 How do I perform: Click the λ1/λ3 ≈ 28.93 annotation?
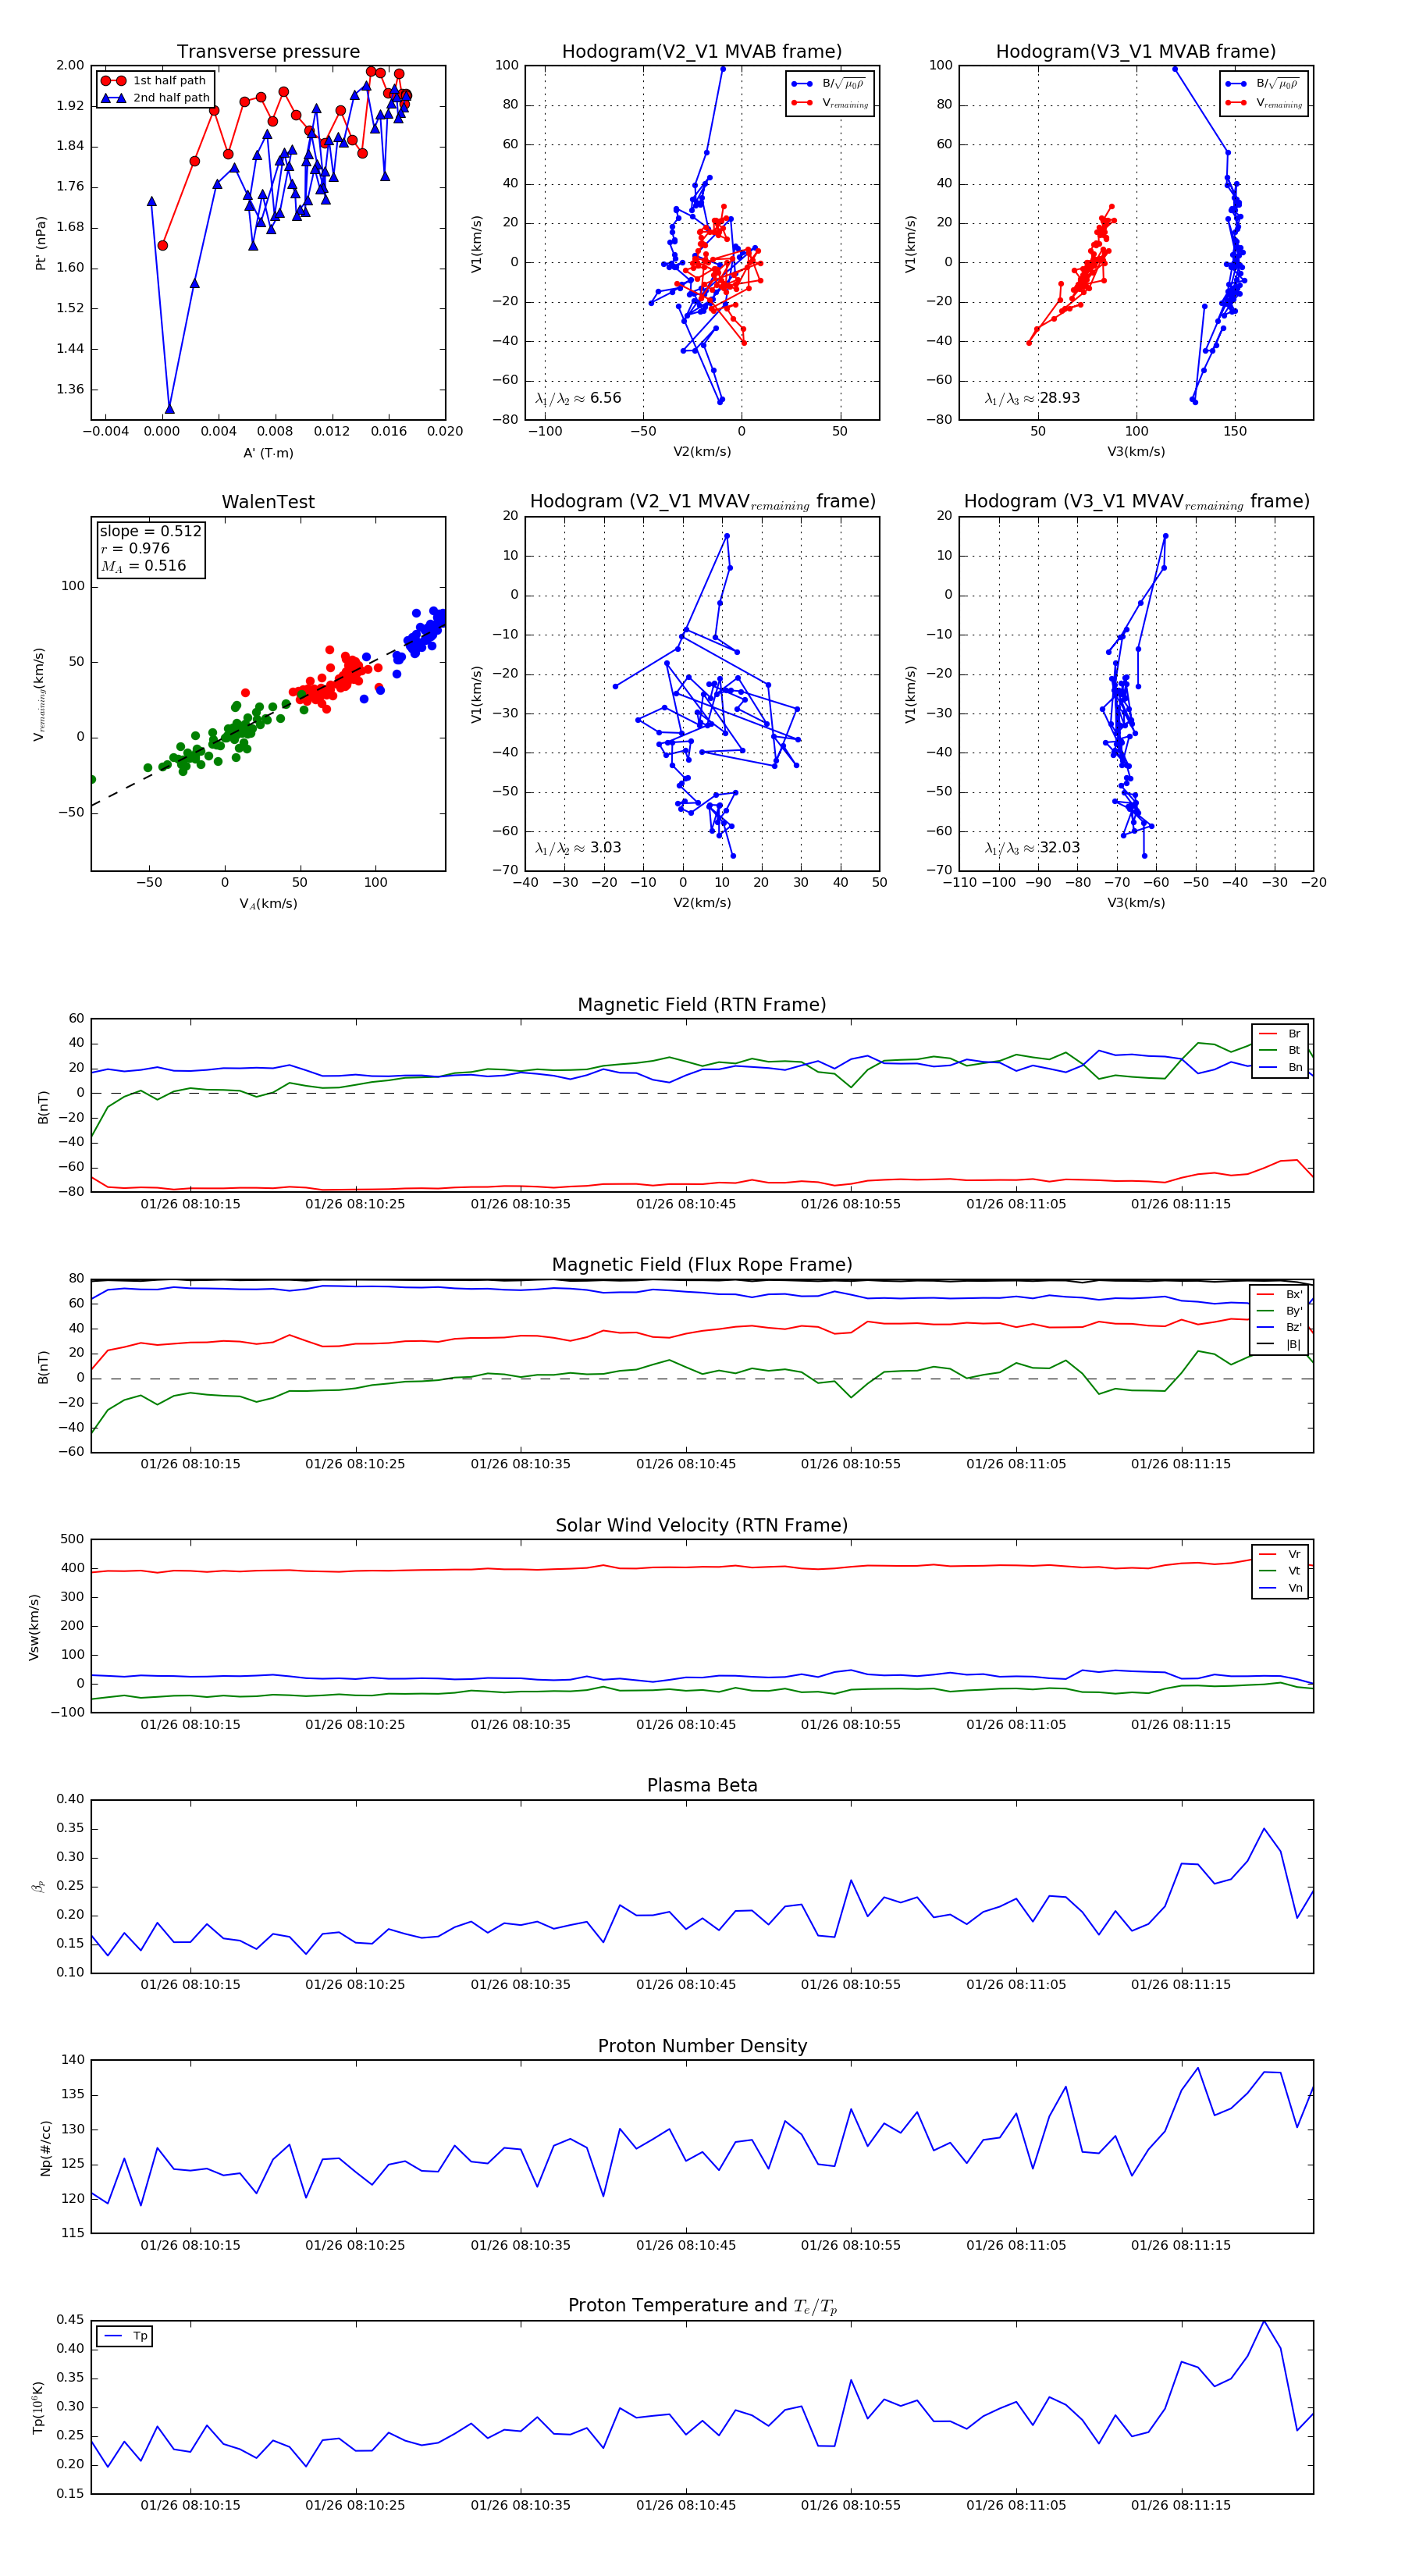pos(1032,398)
